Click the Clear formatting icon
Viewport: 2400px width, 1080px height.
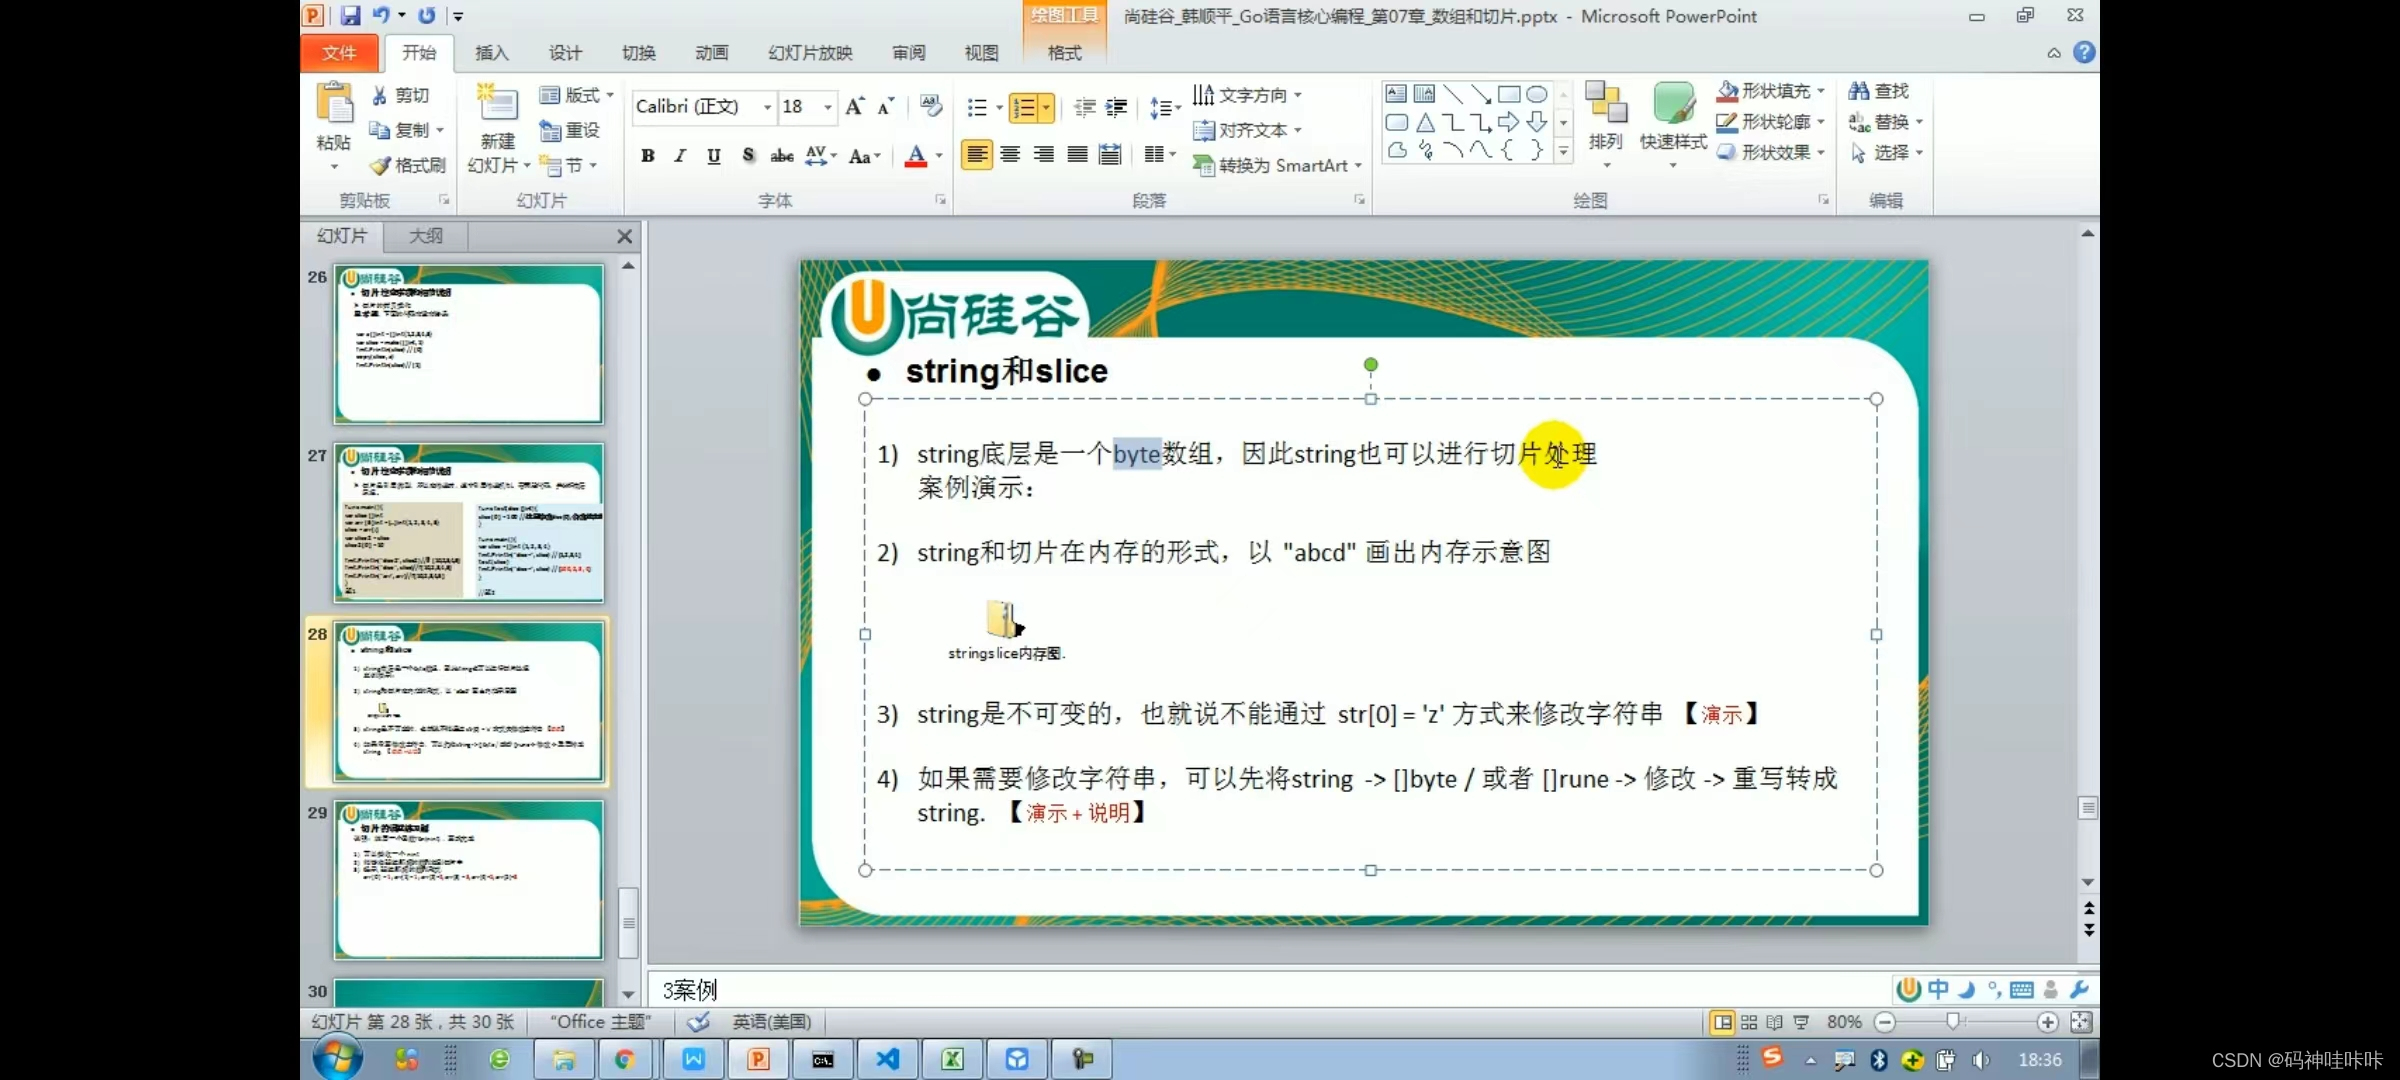(931, 106)
